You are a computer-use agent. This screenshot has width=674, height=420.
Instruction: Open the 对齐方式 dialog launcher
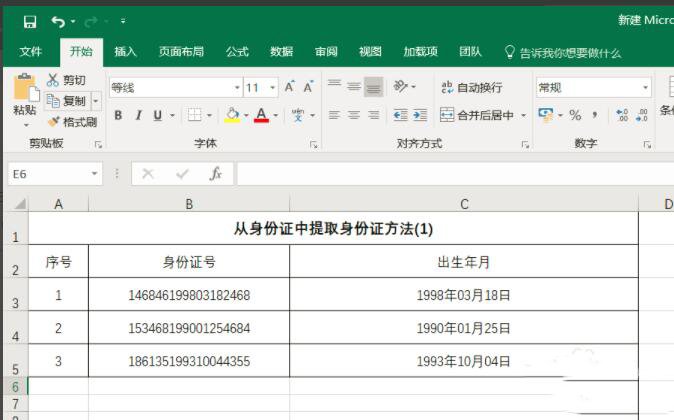tap(525, 145)
